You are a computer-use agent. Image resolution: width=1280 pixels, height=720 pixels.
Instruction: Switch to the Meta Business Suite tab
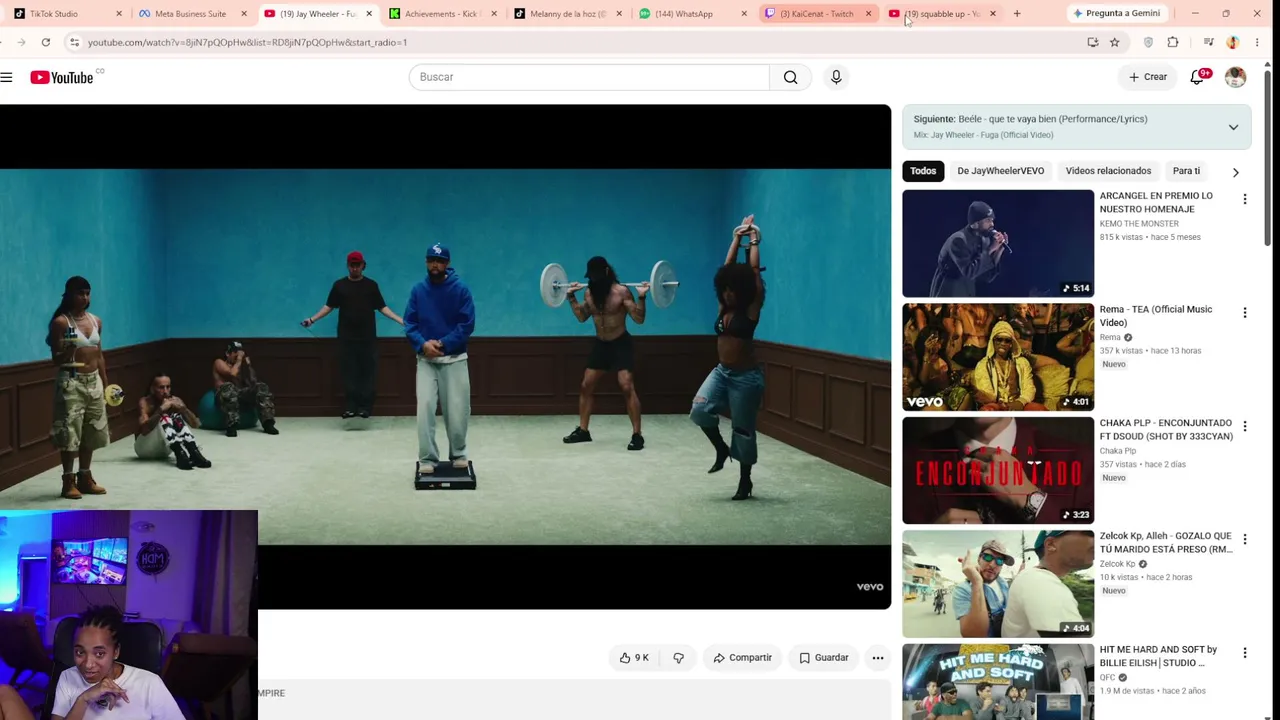(x=190, y=14)
